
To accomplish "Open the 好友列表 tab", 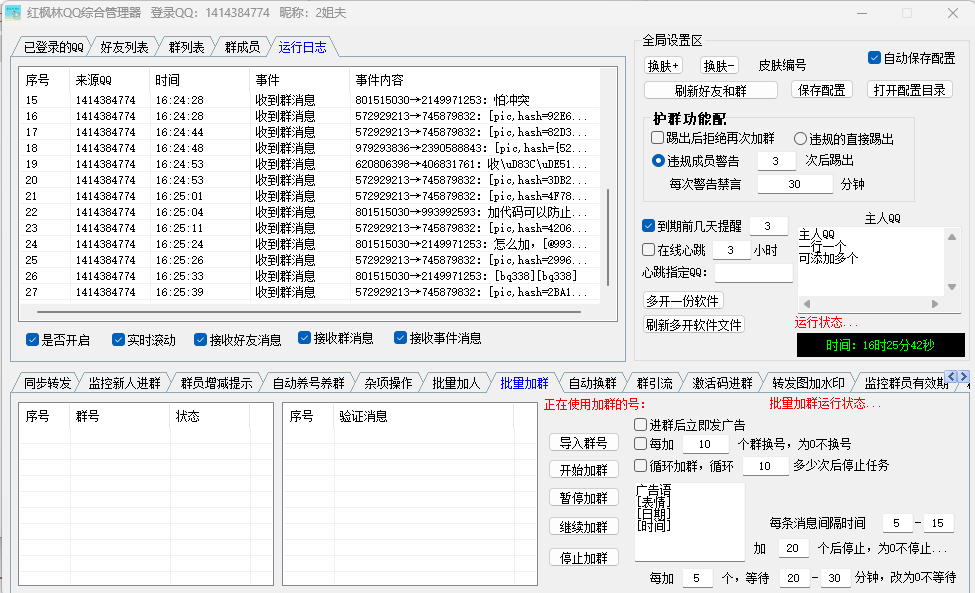I will tap(124, 47).
